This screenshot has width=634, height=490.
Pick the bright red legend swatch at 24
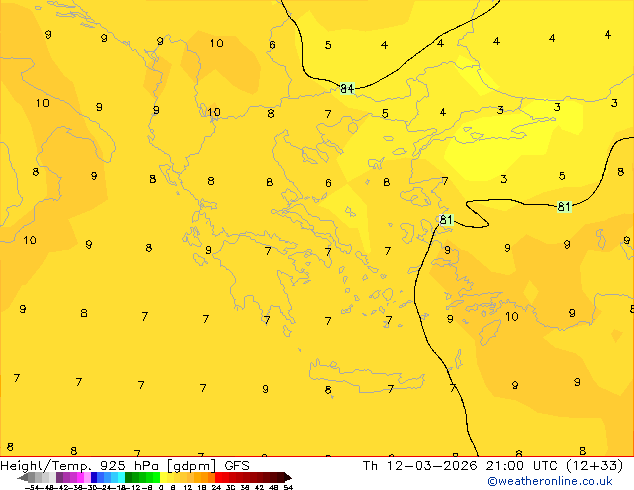218,477
